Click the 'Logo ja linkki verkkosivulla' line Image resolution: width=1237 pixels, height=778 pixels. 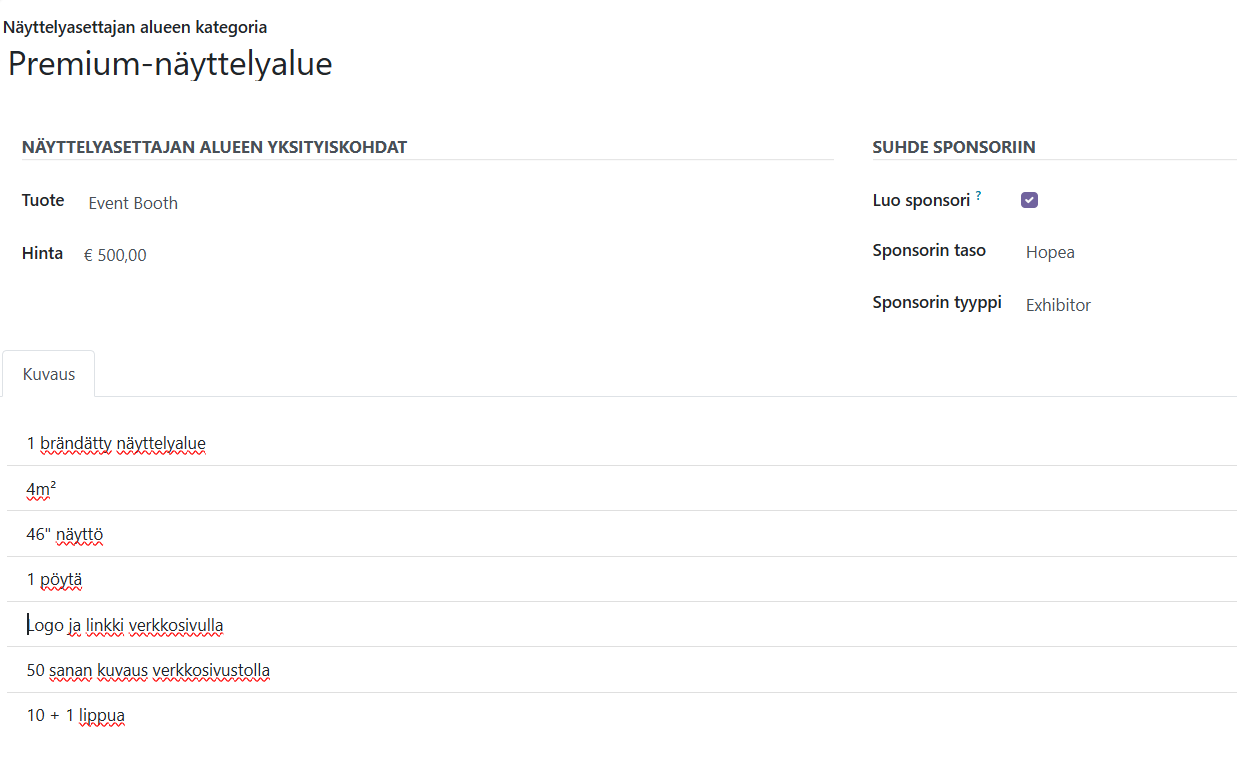click(125, 626)
